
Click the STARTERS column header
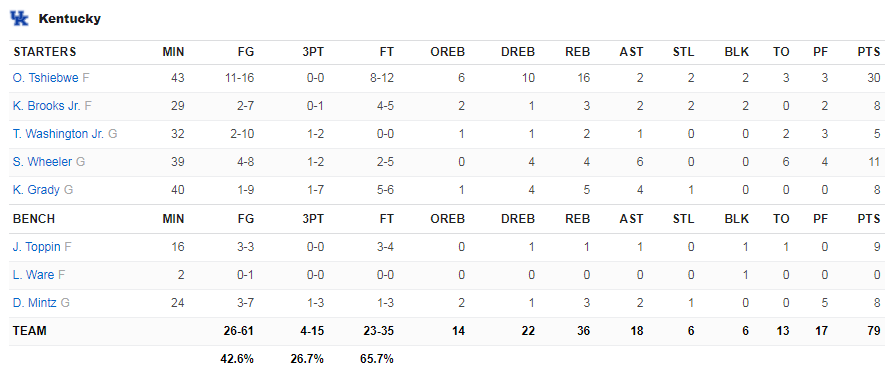(45, 52)
